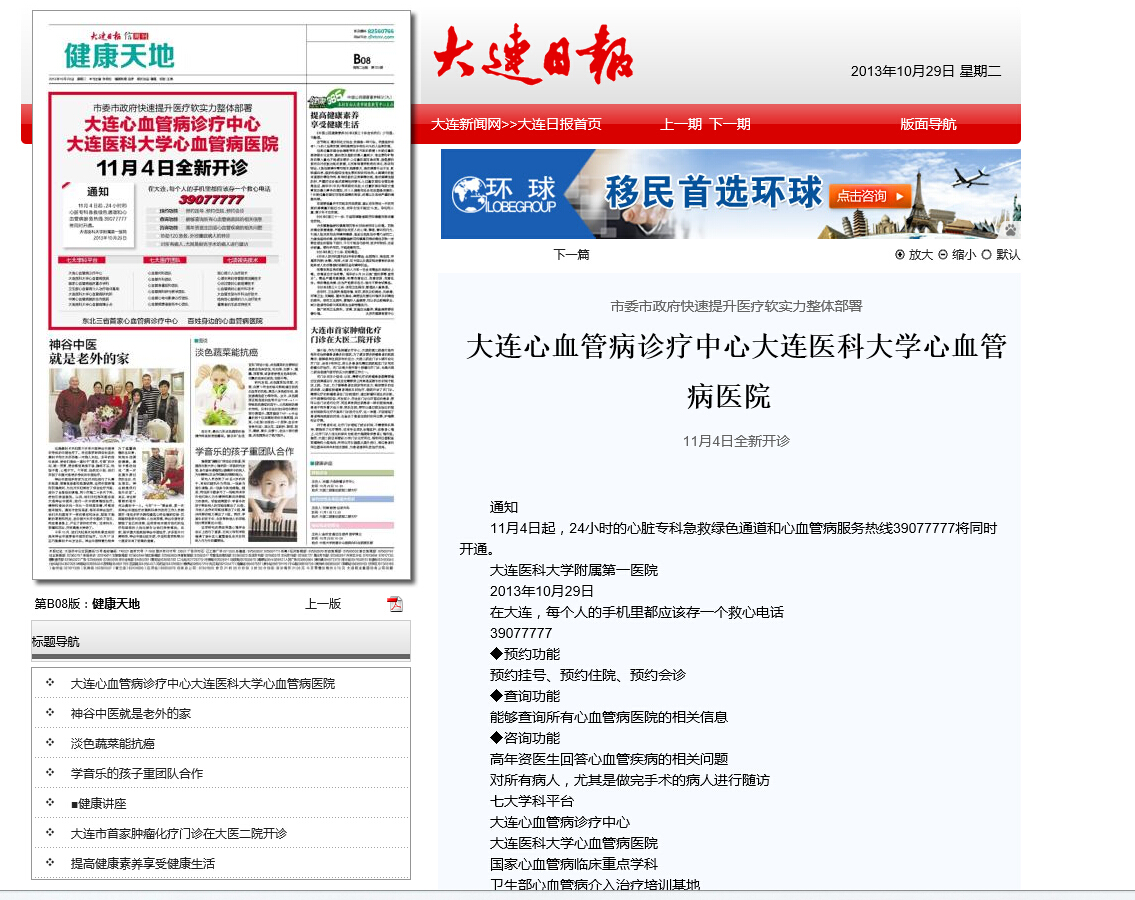This screenshot has height=900, width=1135.
Task: Click the 点击咨询 banner button
Action: (x=872, y=196)
